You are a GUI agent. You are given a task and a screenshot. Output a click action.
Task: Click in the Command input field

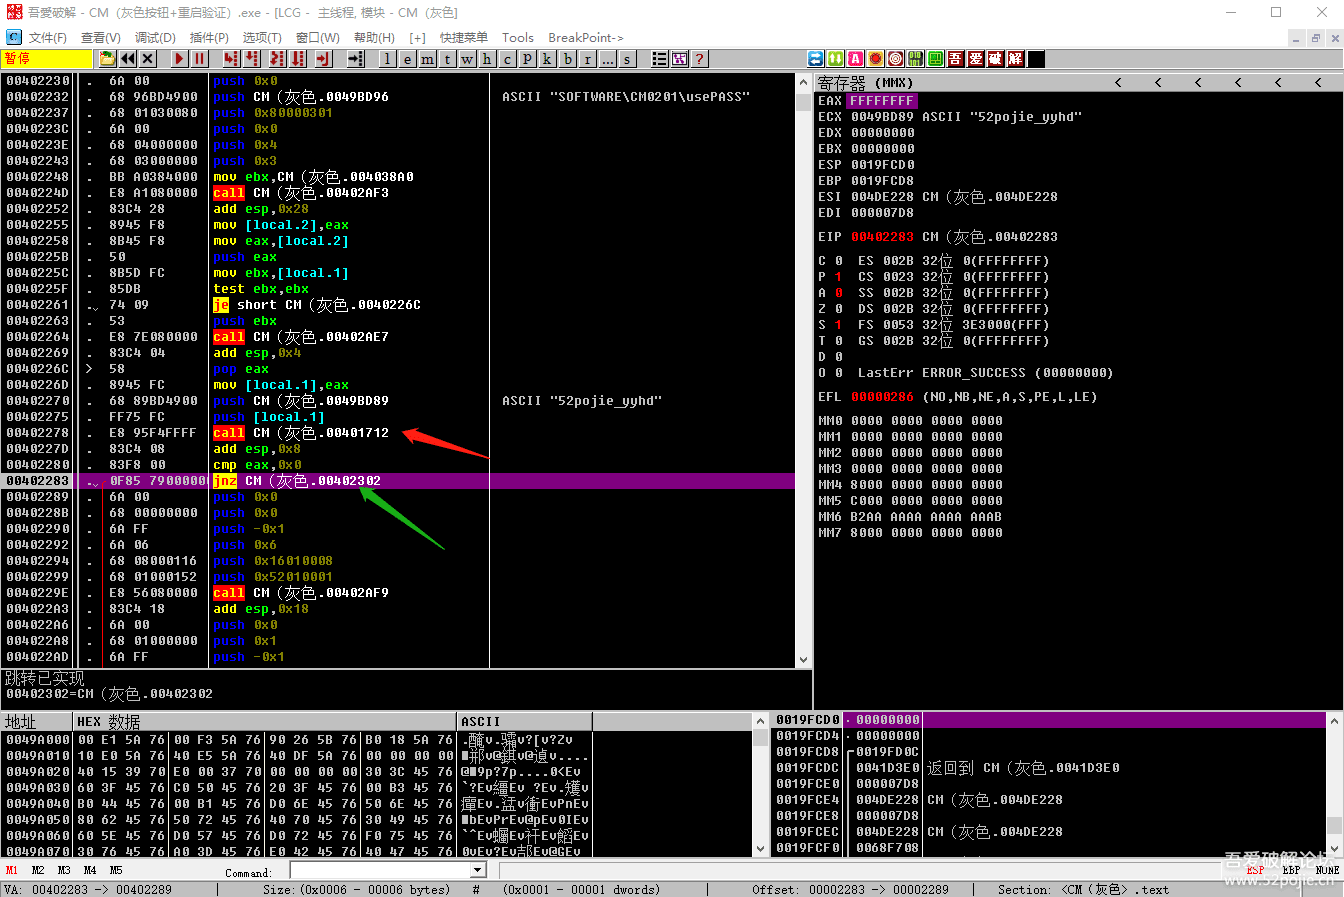[x=380, y=871]
